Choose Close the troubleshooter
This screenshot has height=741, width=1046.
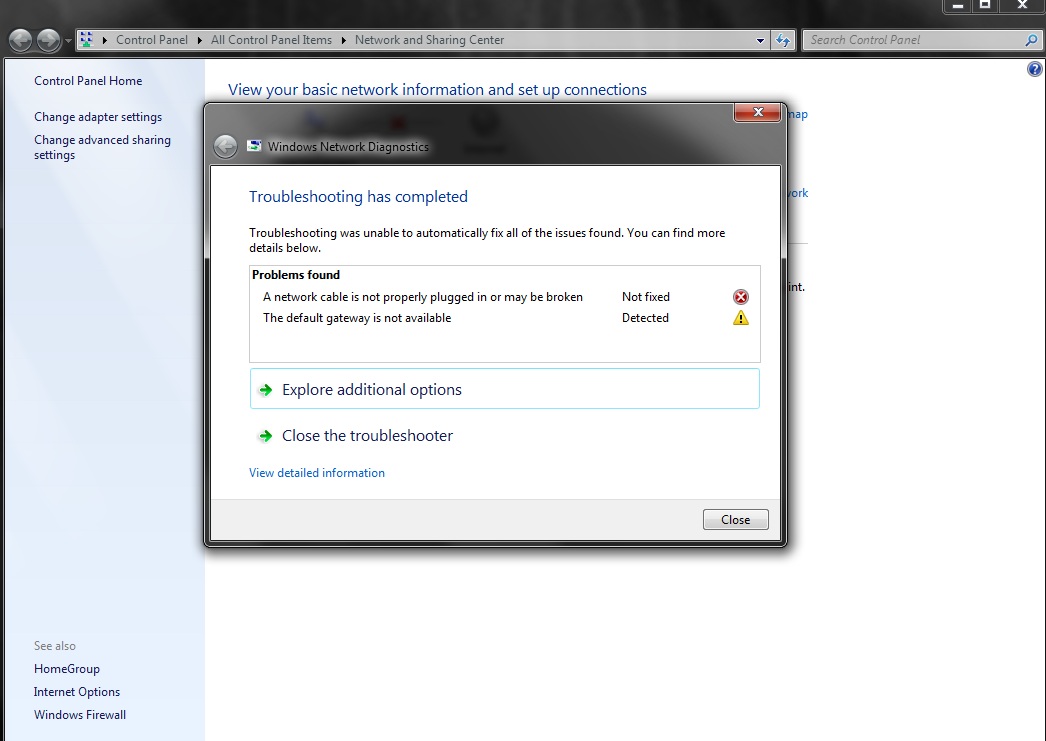(x=505, y=436)
